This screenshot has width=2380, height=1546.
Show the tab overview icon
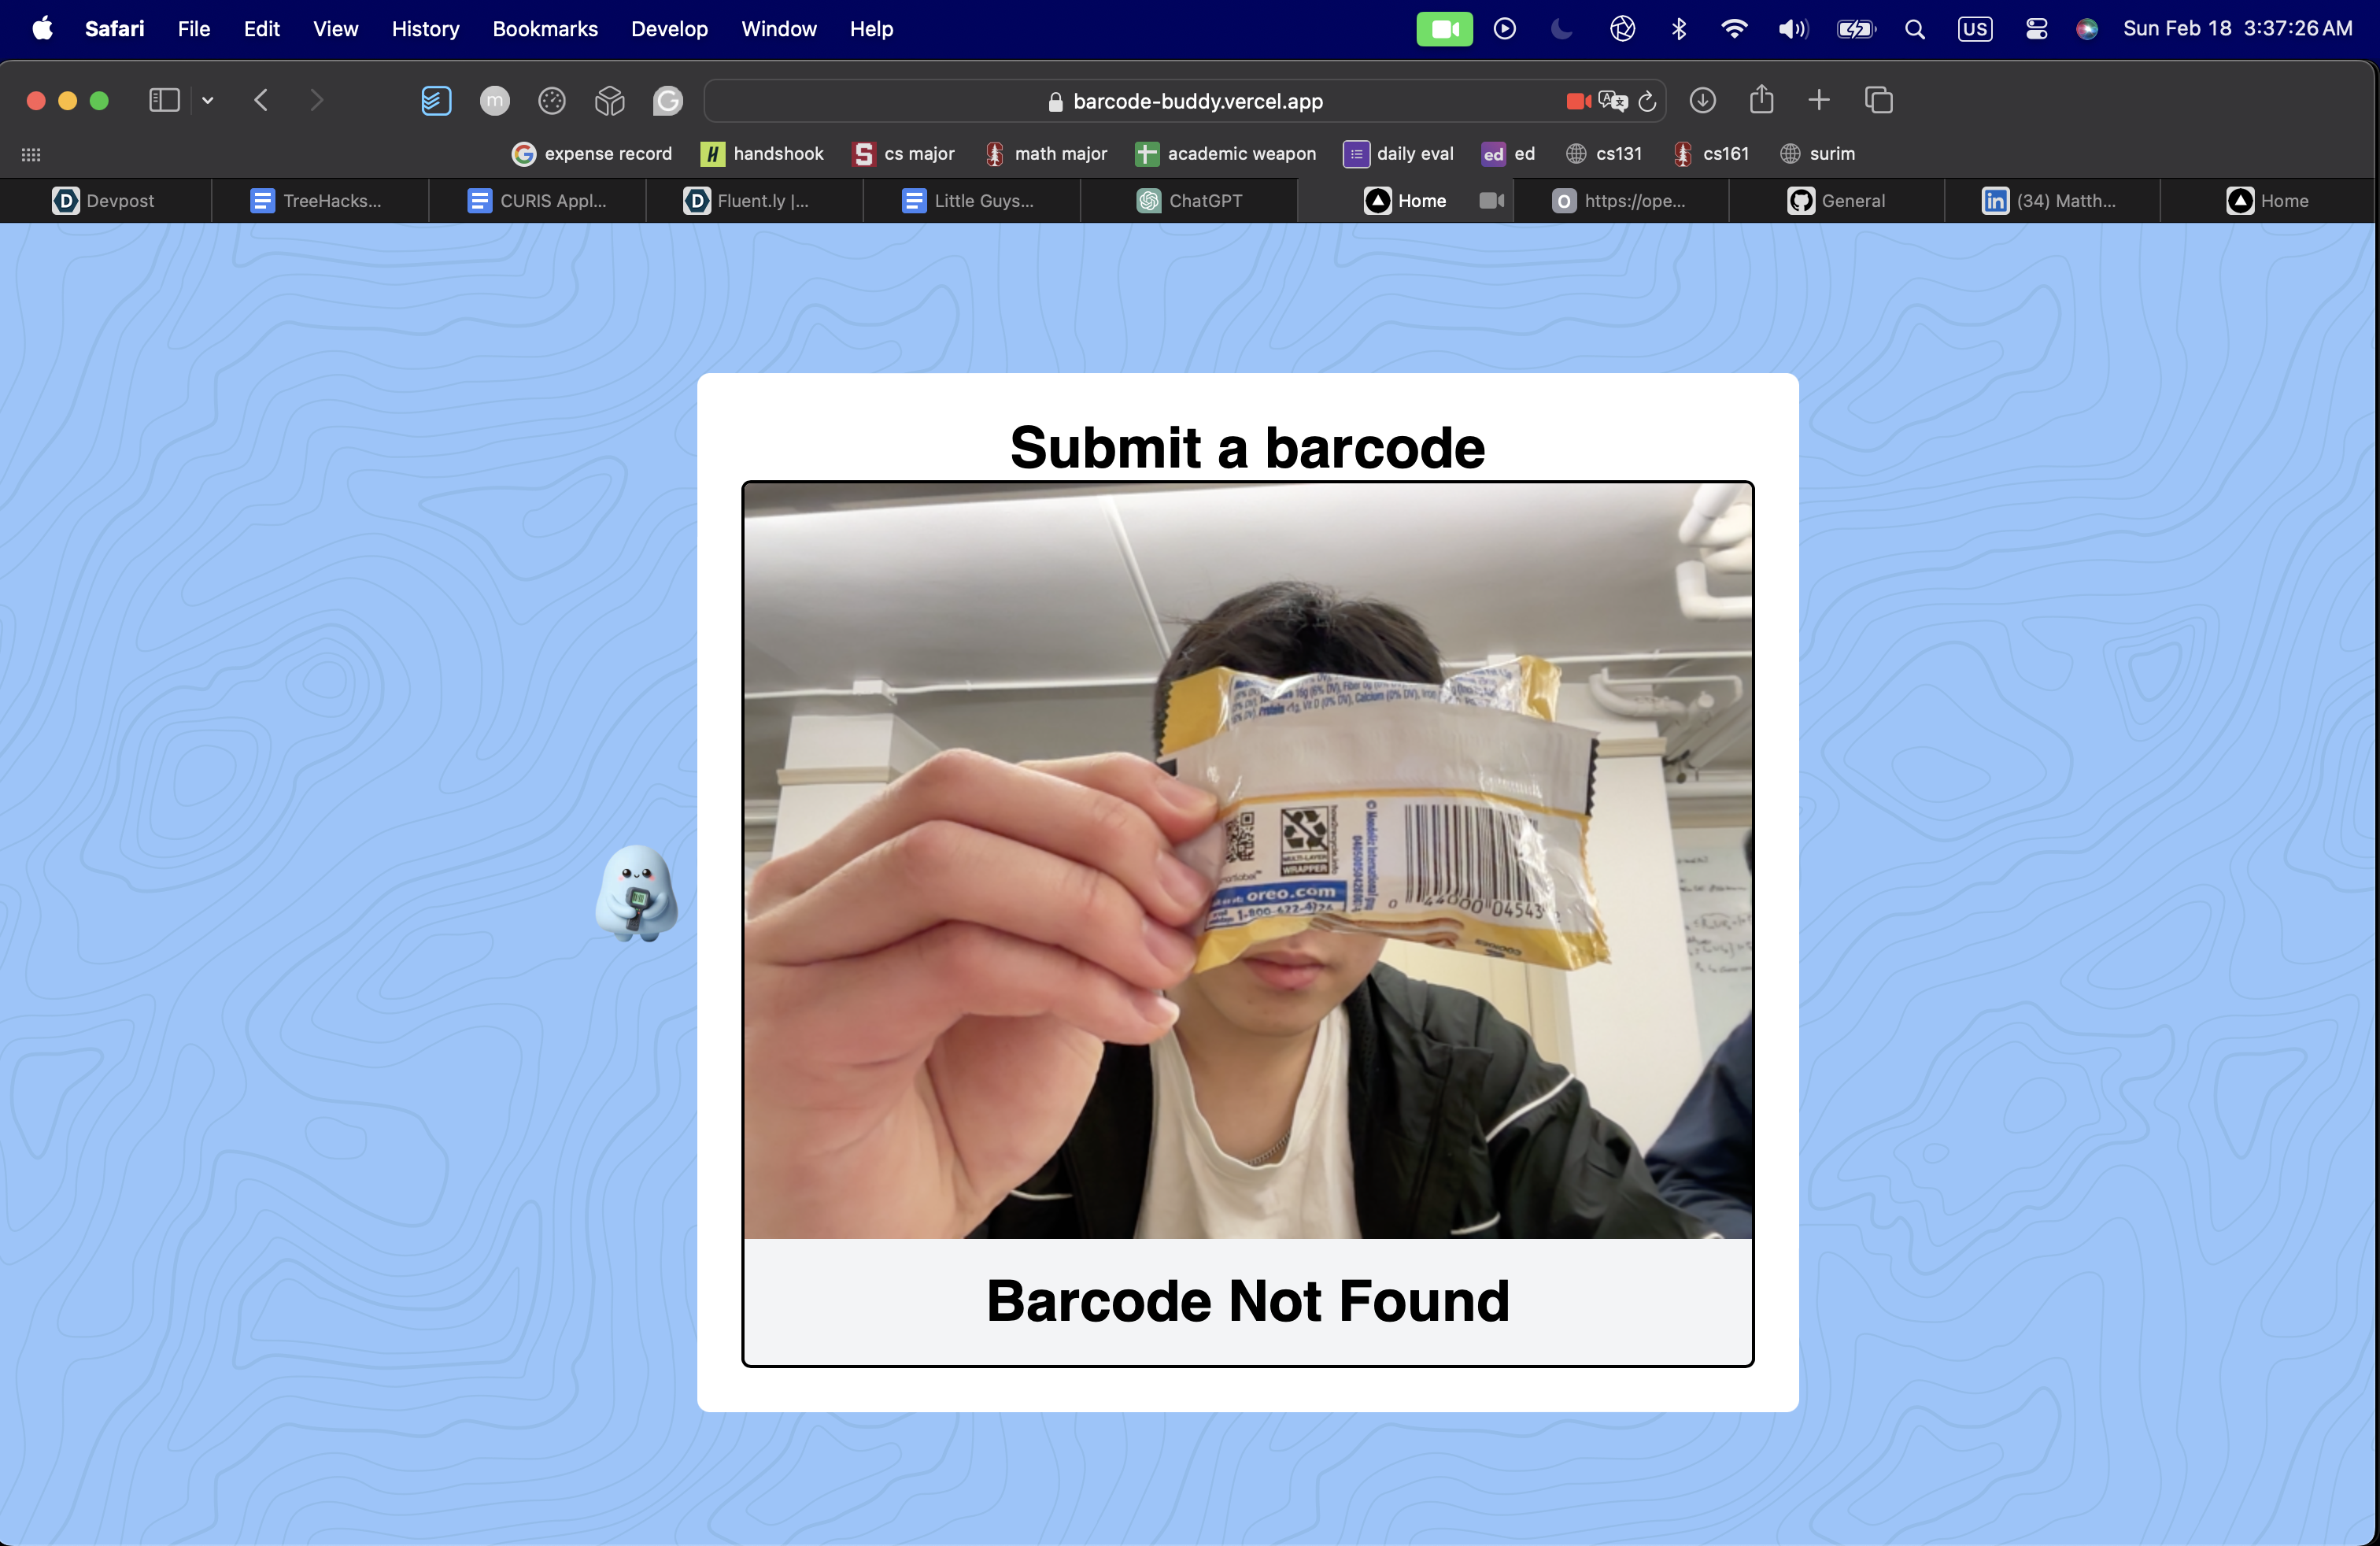(1878, 100)
